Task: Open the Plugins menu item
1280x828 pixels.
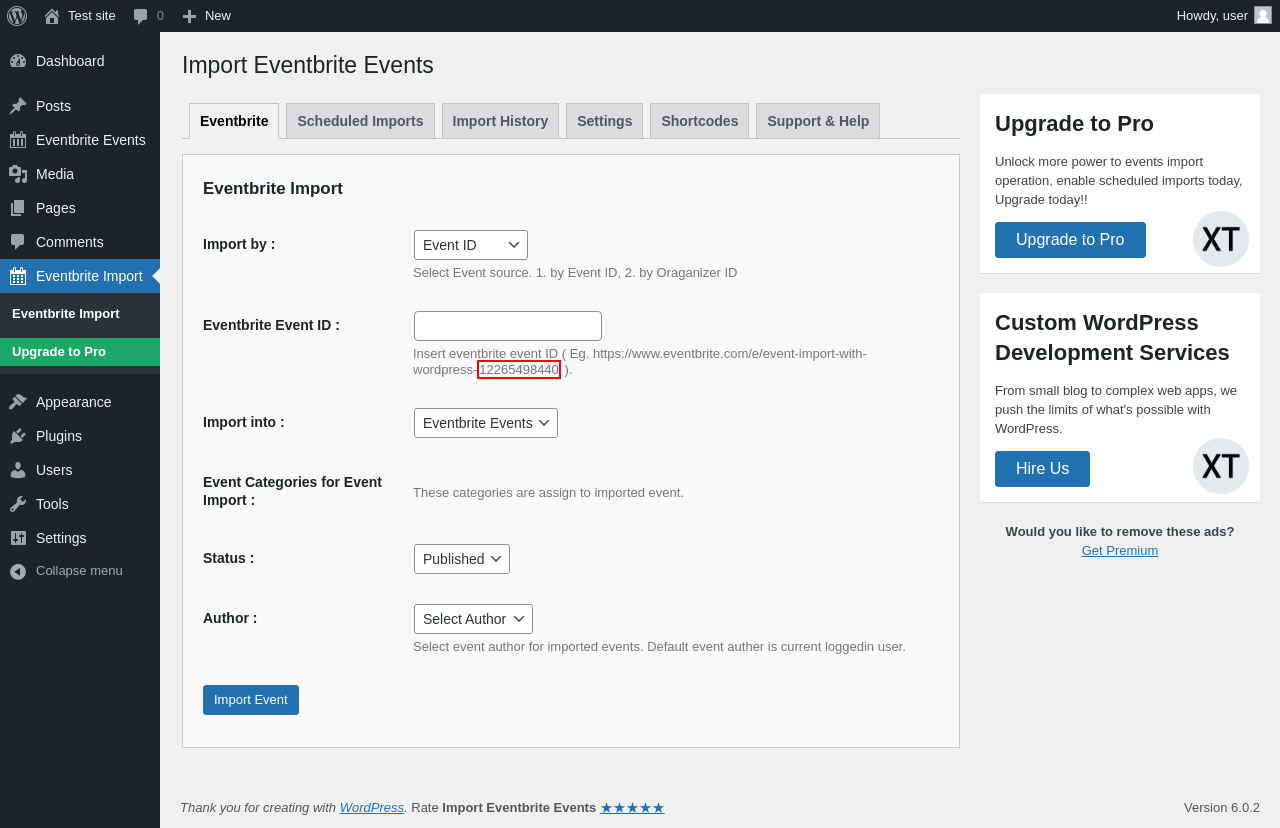Action: (x=80, y=436)
